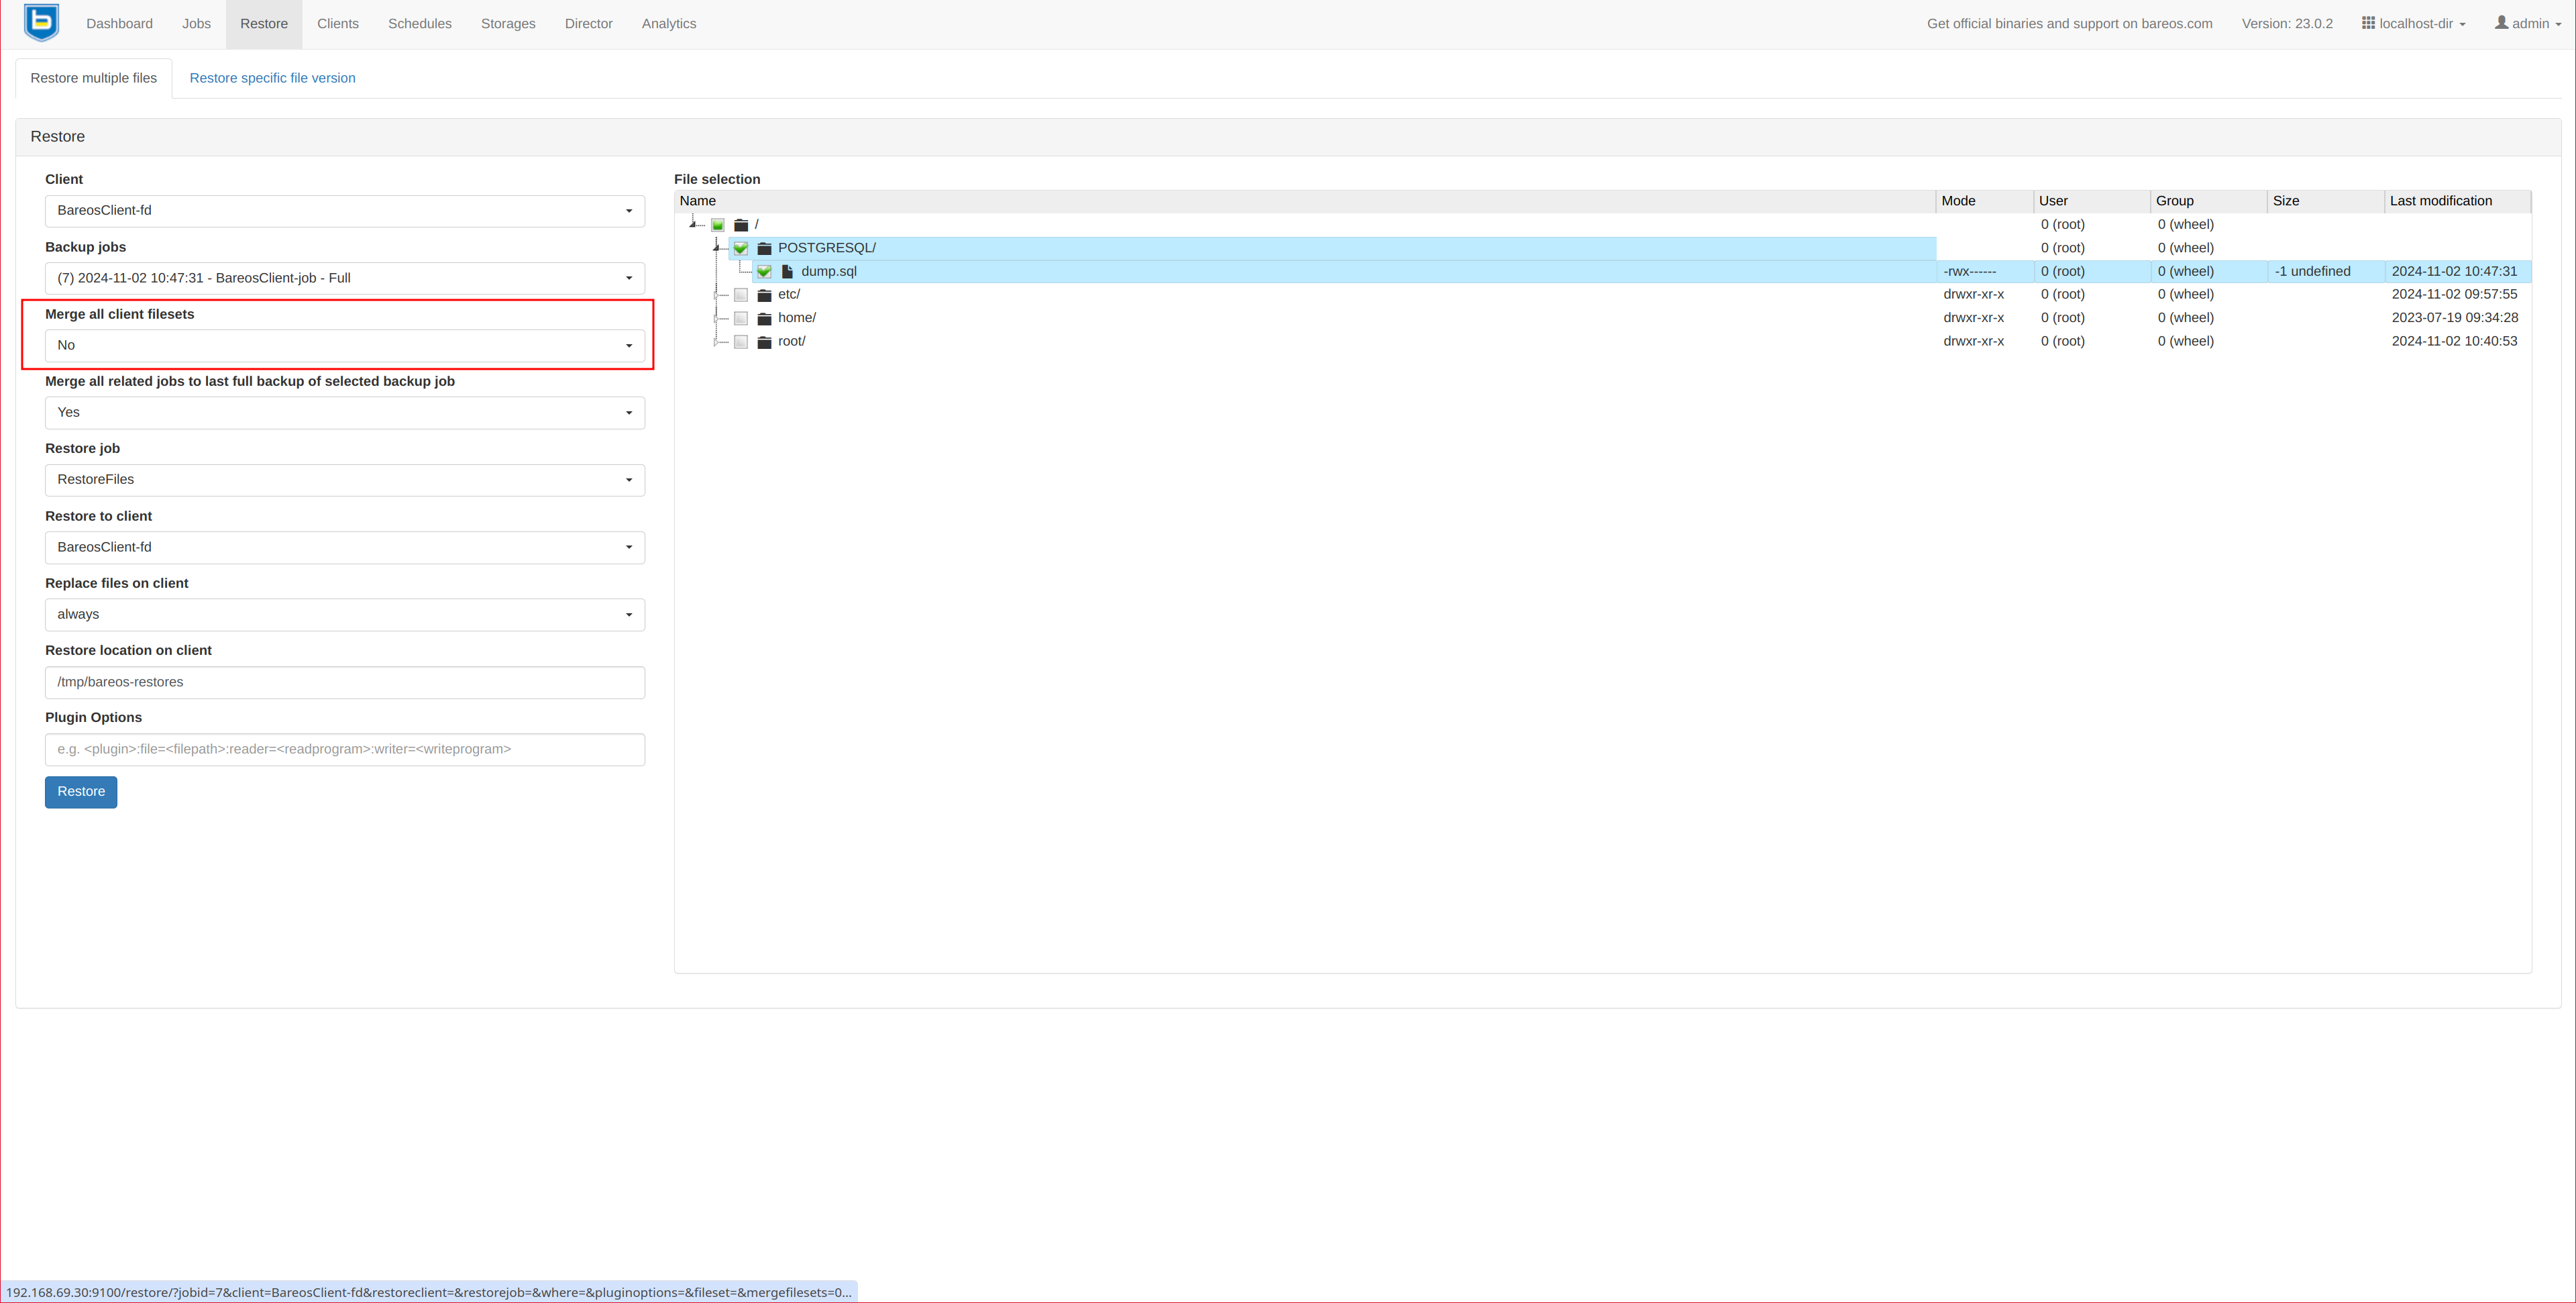This screenshot has height=1303, width=2576.
Task: Click the root/ folder icon in tree
Action: (x=764, y=342)
